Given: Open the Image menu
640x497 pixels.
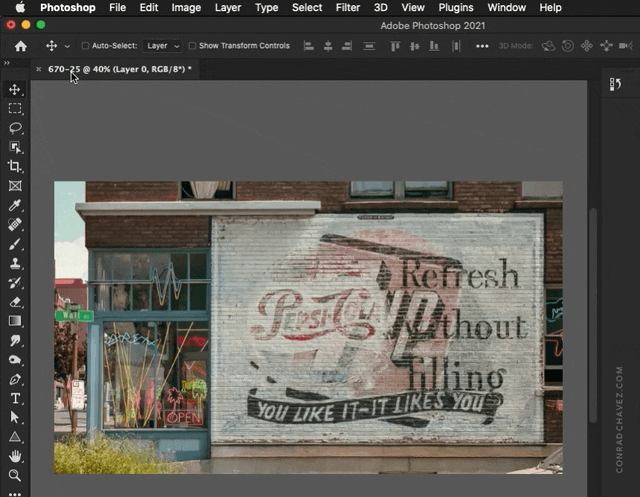Looking at the screenshot, I should point(186,7).
